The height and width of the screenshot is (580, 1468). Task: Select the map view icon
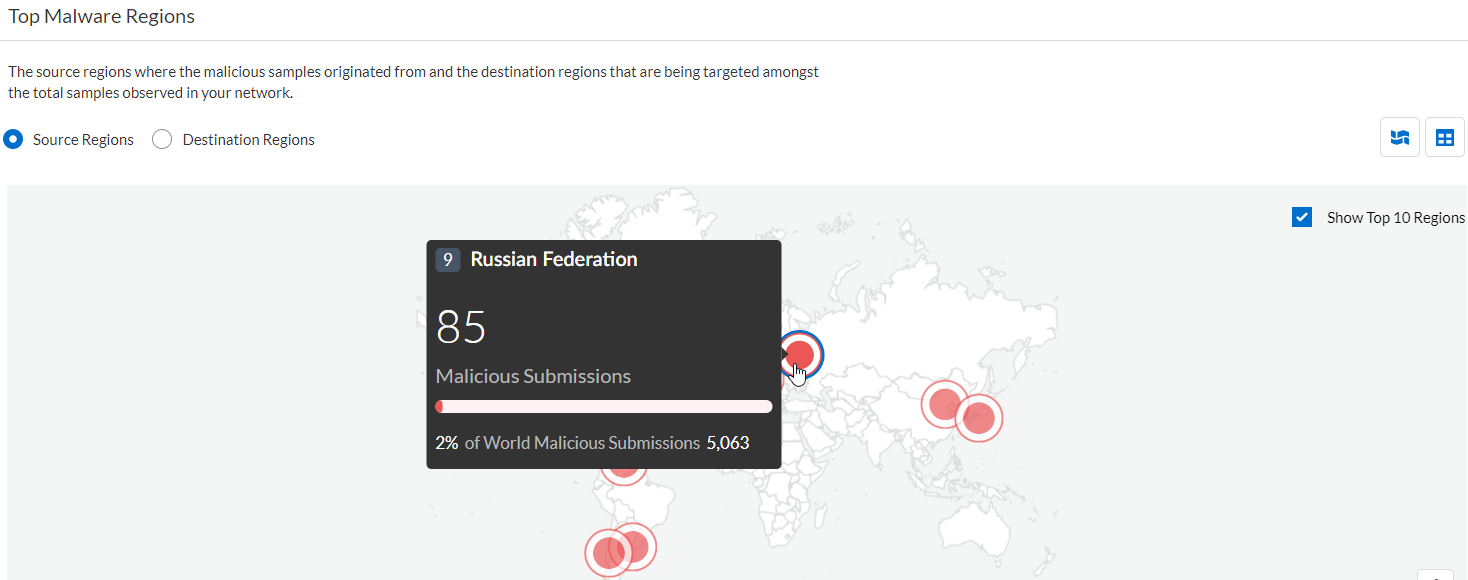pyautogui.click(x=1399, y=137)
